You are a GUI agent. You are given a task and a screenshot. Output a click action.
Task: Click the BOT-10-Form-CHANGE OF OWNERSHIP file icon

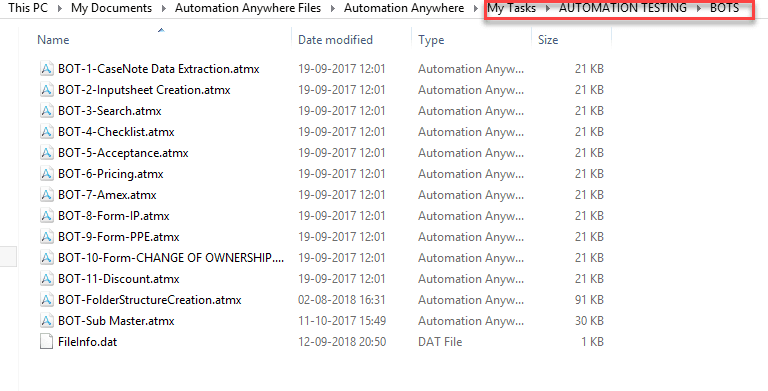(46, 258)
